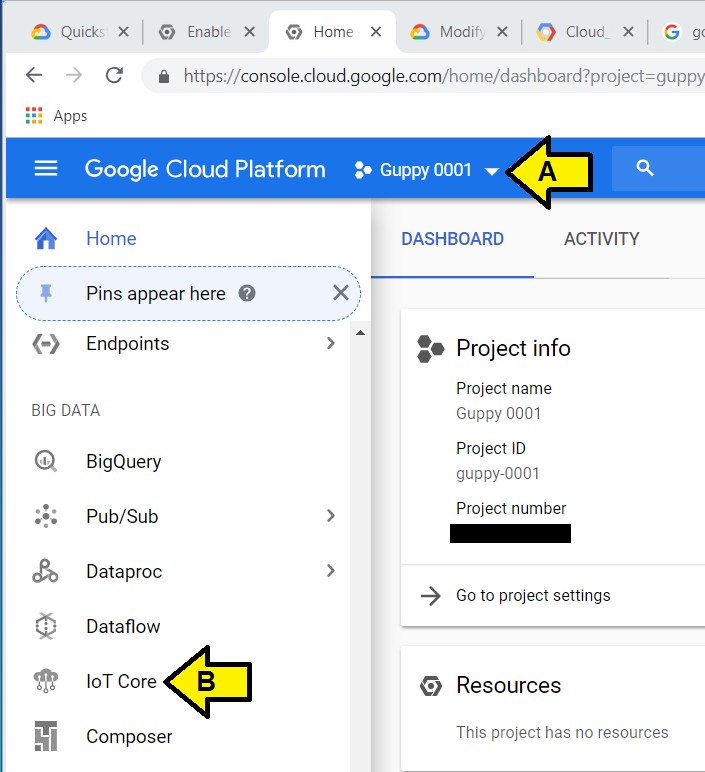The height and width of the screenshot is (772, 705).
Task: Click the sidebar scroll up arrow
Action: 360,333
